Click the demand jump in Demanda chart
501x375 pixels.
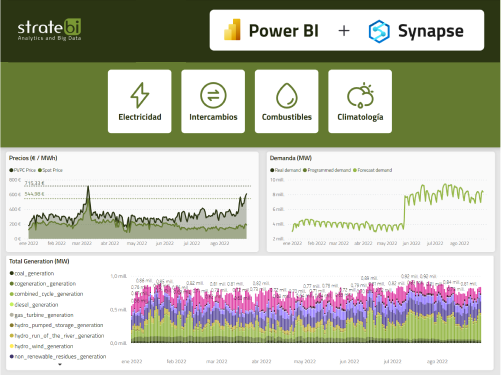(x=405, y=212)
